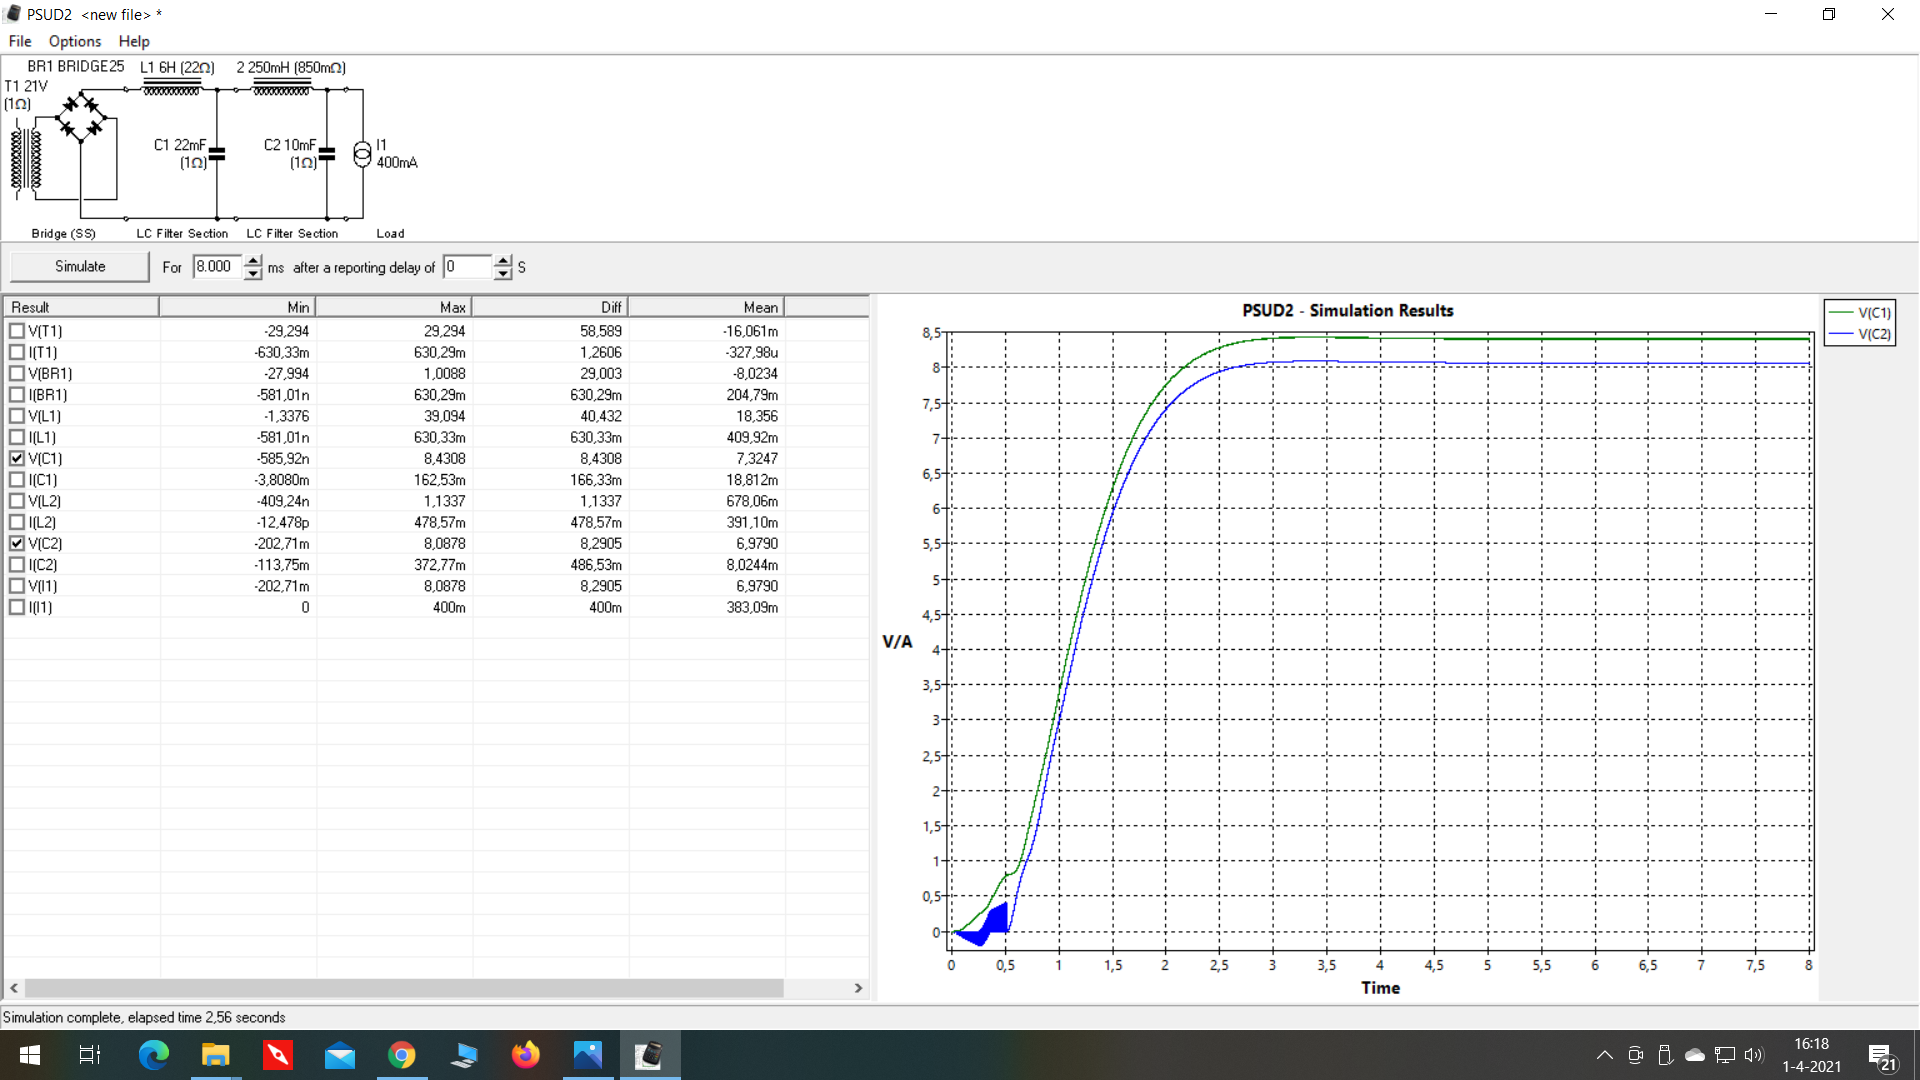
Task: Select the BR1 bridge rectifier diode symbol
Action: pyautogui.click(x=81, y=118)
